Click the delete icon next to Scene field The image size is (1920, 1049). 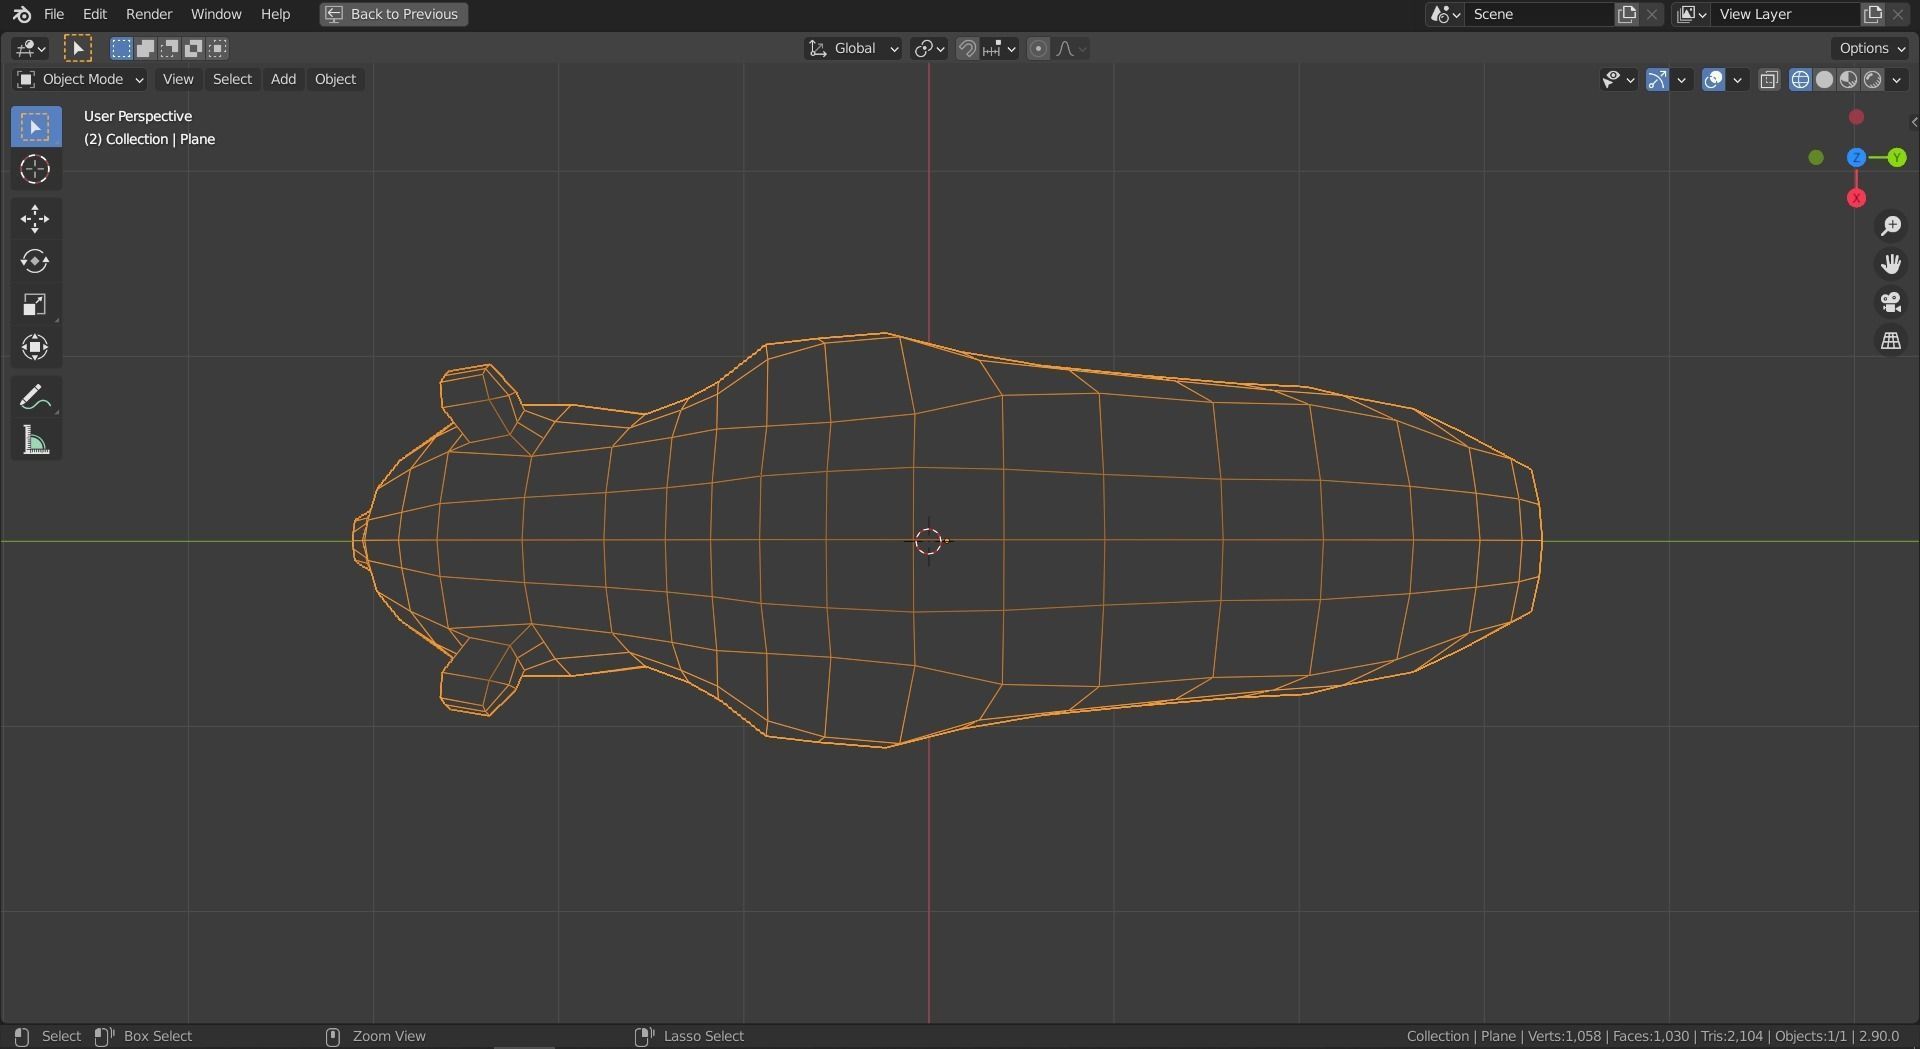1652,14
